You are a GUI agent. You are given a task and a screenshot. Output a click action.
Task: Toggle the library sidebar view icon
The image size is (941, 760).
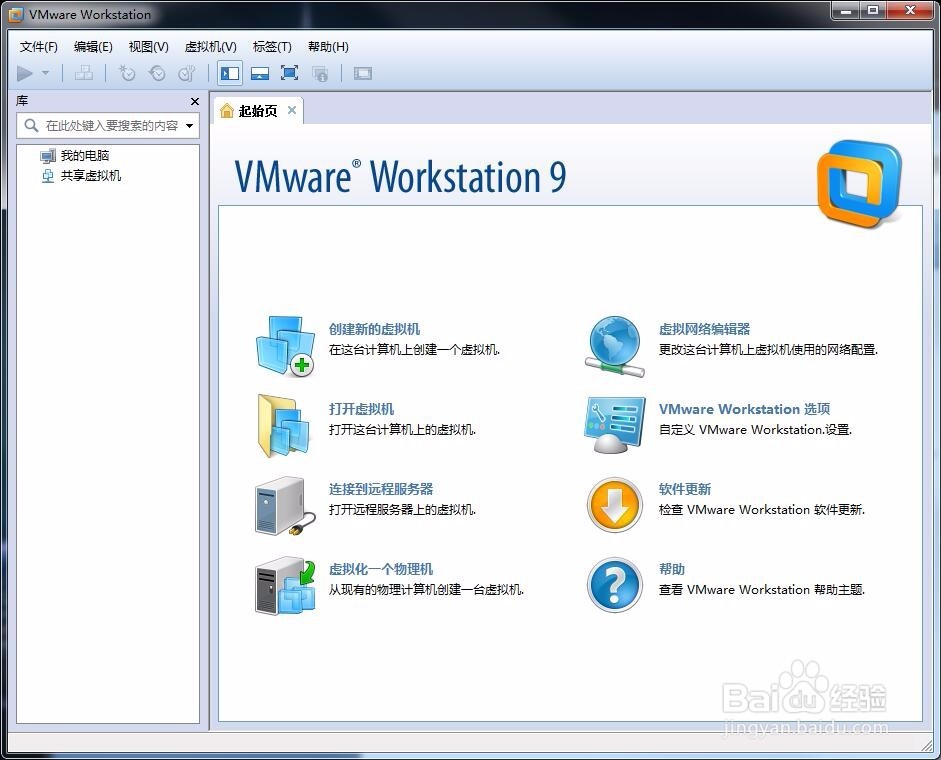coord(230,73)
